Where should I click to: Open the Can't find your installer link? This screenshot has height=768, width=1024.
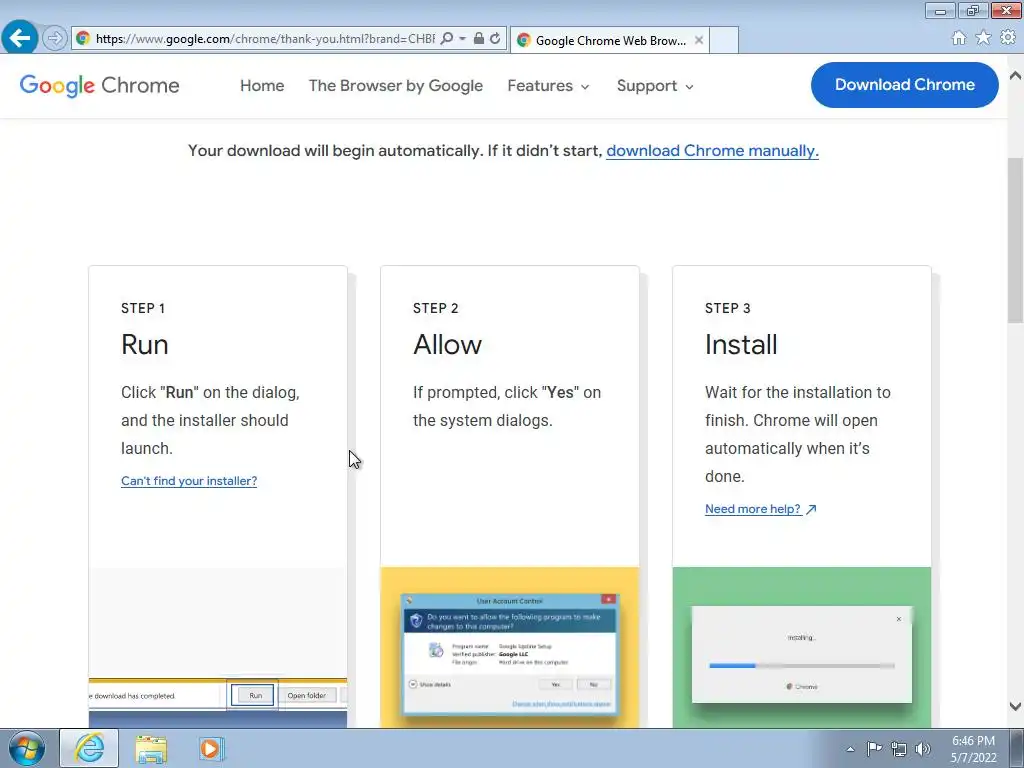pos(189,481)
